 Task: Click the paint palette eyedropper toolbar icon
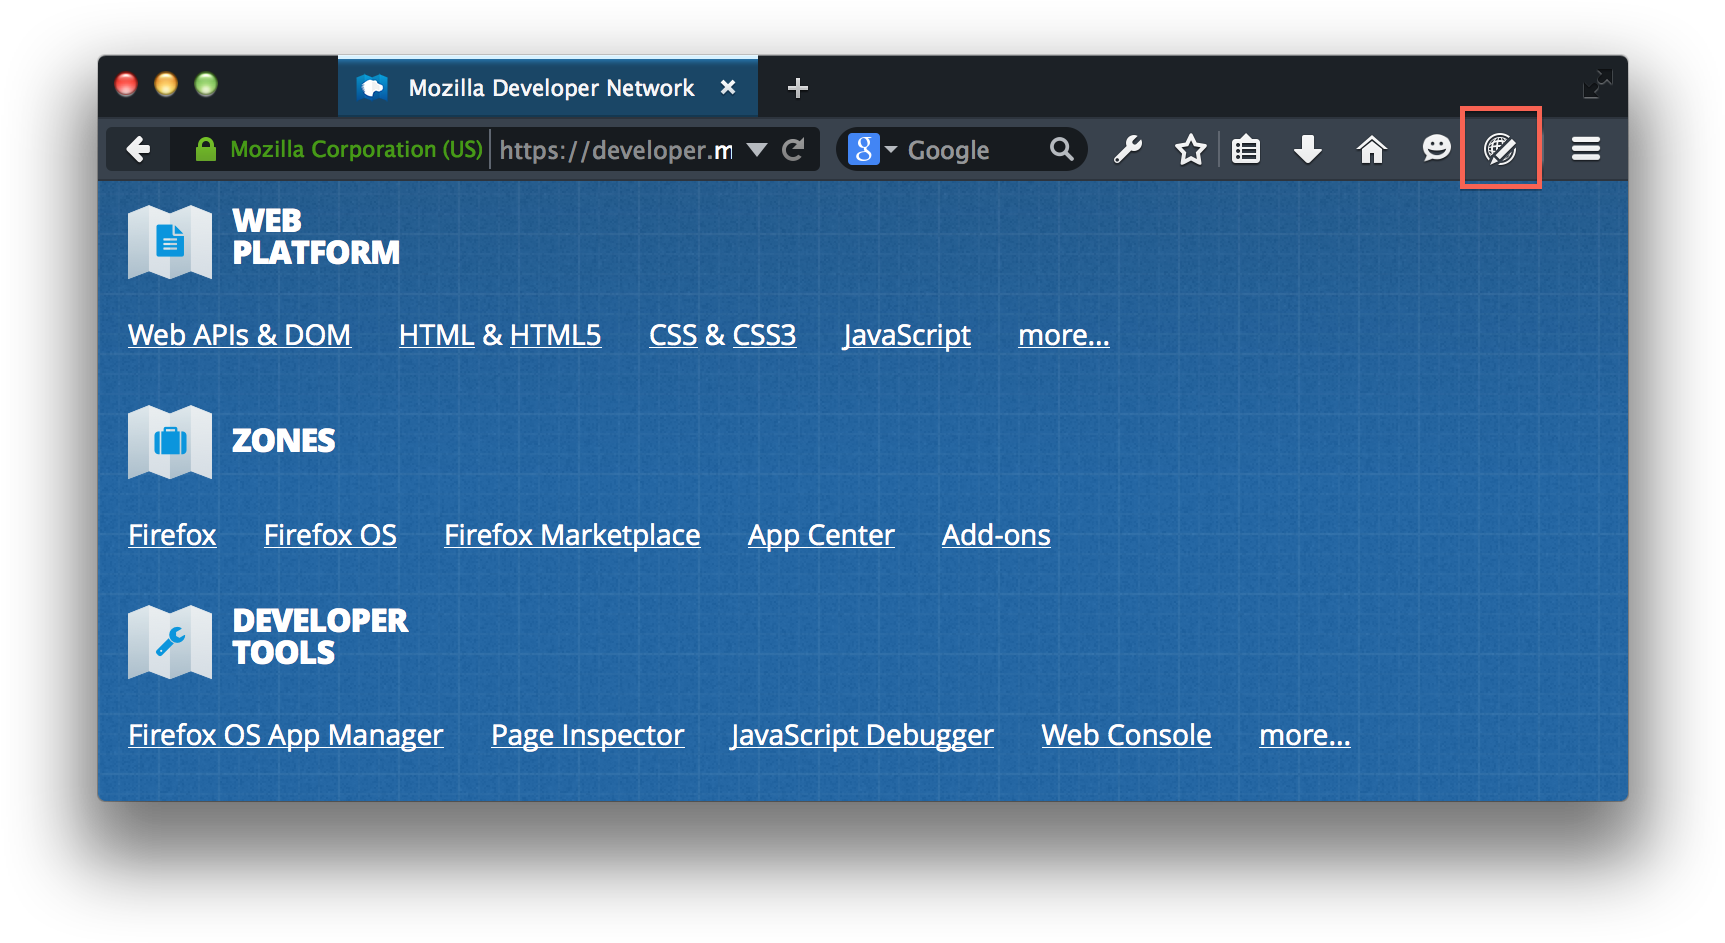tap(1500, 149)
